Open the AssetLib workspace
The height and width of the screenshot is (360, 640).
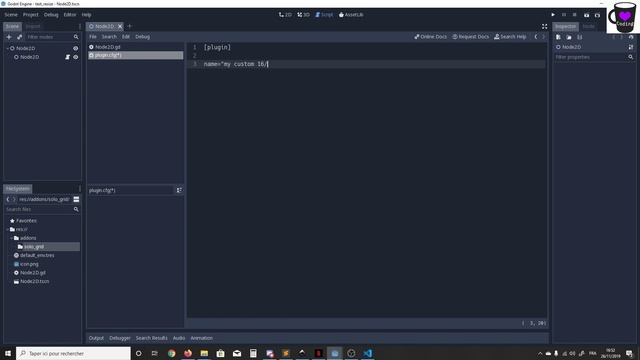(351, 15)
